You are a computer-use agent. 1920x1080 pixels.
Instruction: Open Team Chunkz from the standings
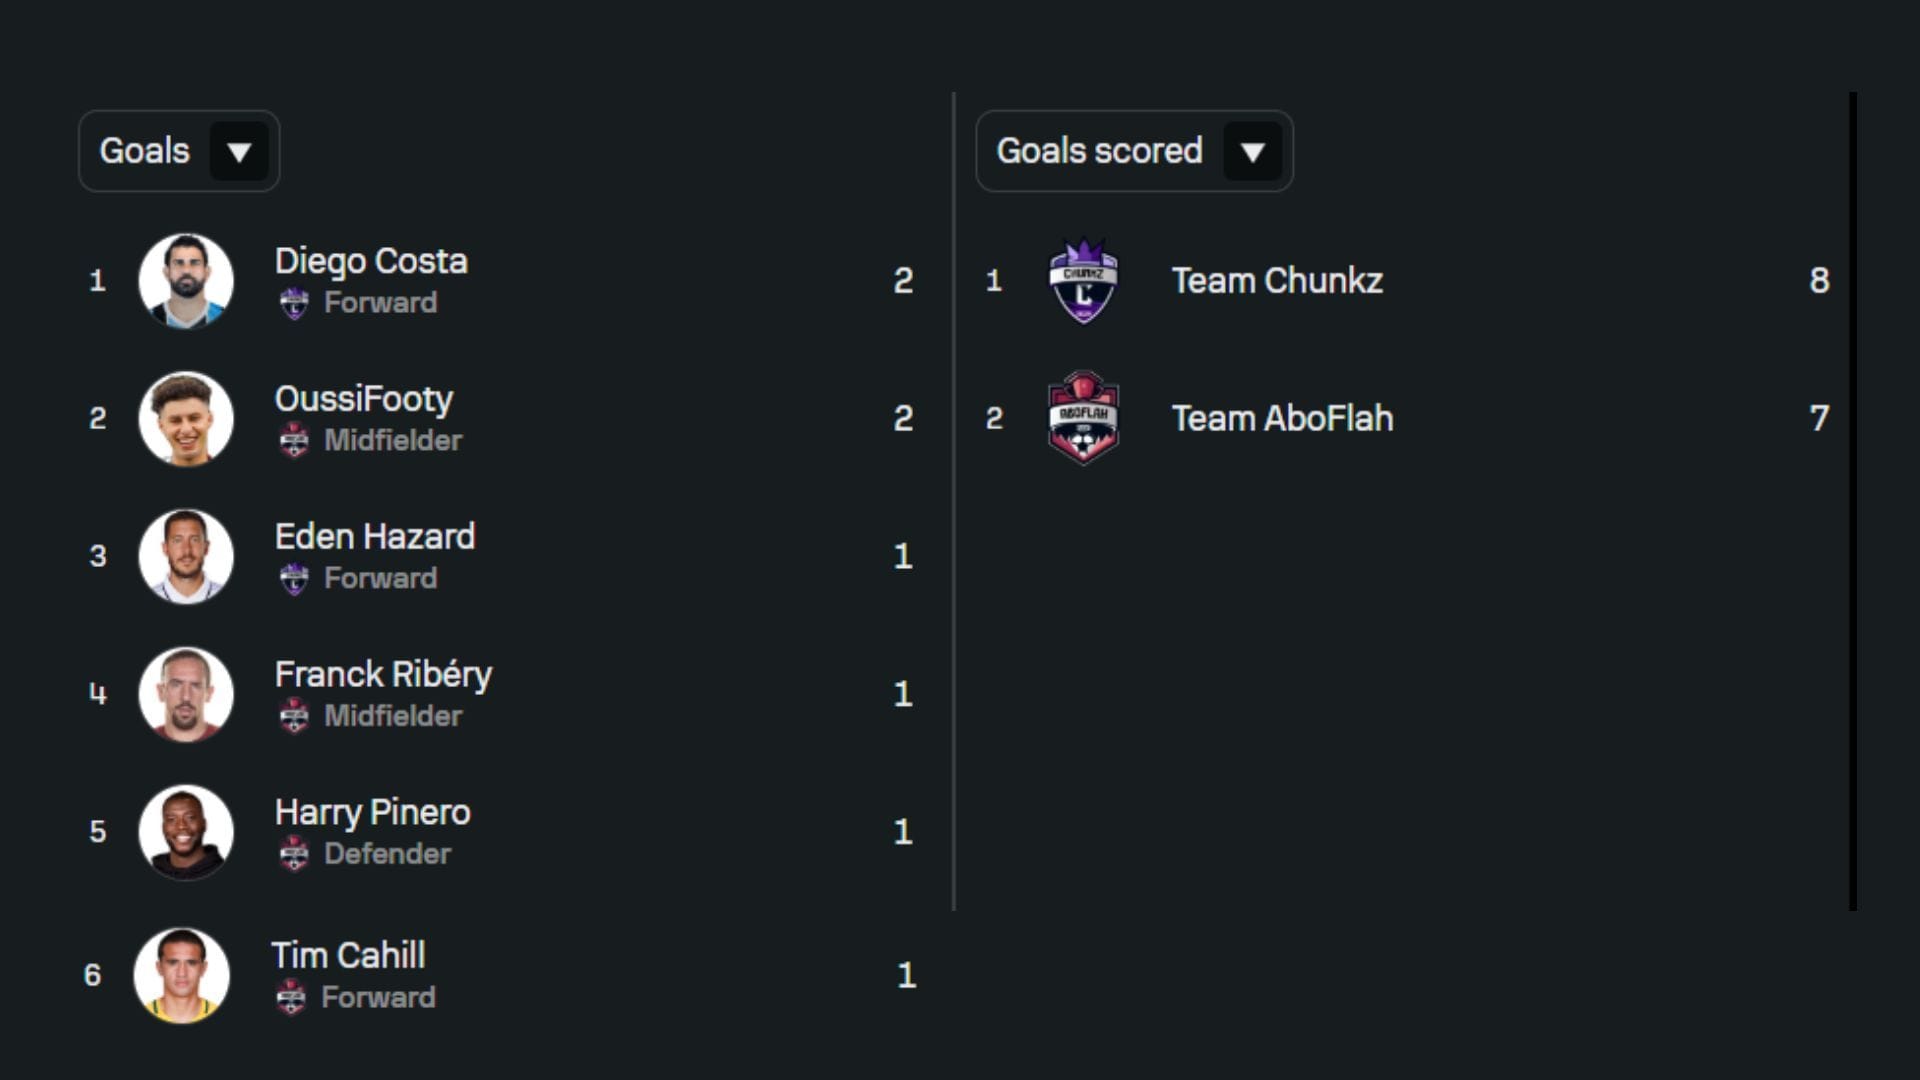(x=1277, y=281)
